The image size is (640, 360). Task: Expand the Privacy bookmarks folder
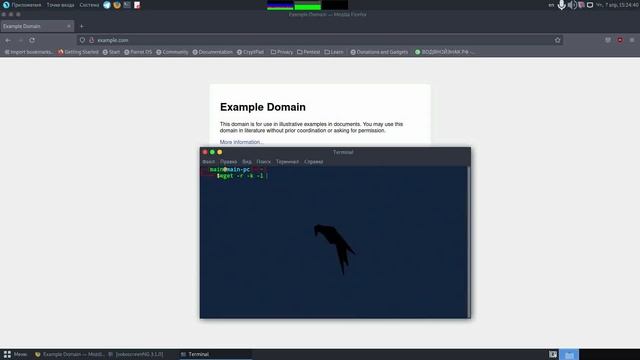click(282, 52)
